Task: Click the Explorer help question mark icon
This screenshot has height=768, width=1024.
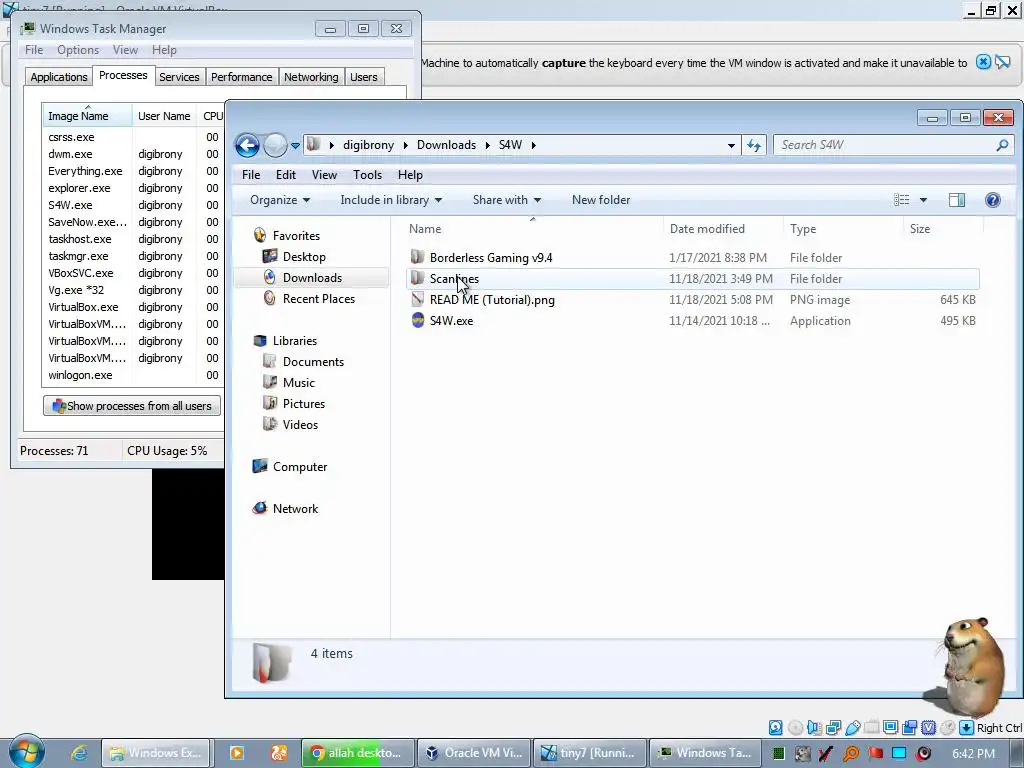Action: click(x=993, y=200)
